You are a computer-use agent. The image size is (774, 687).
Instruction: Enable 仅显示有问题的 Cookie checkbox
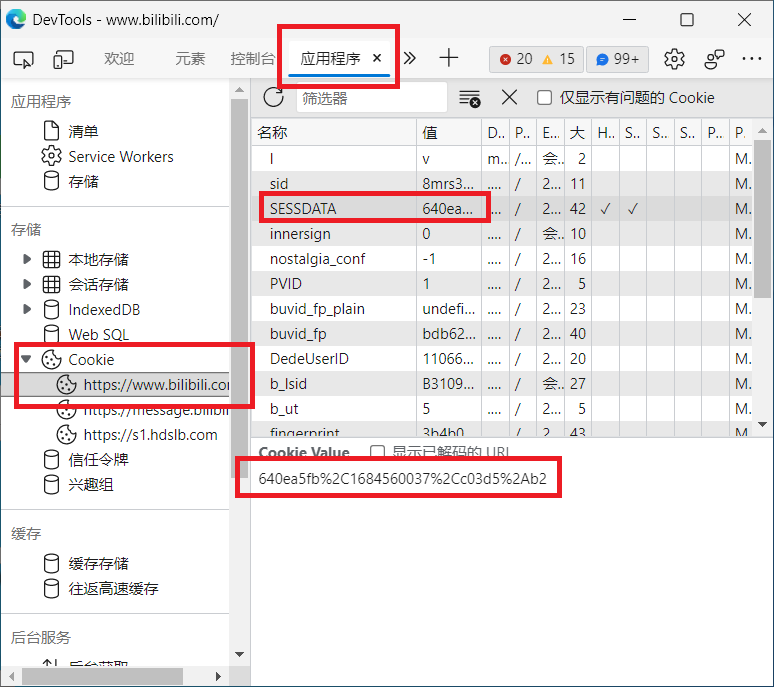(544, 98)
